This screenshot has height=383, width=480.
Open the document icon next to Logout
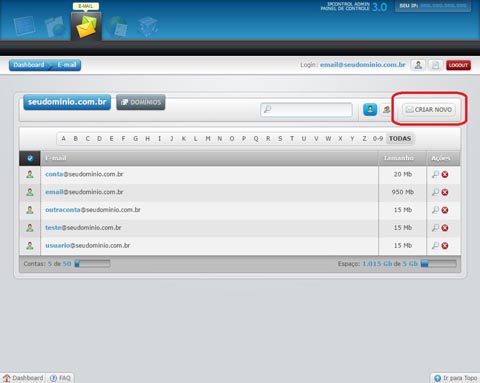[x=435, y=65]
